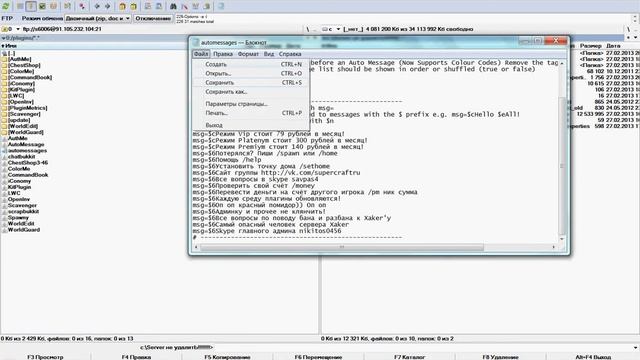640x360 pixels.
Task: Open right panel directory history arrow
Action: 636,38
